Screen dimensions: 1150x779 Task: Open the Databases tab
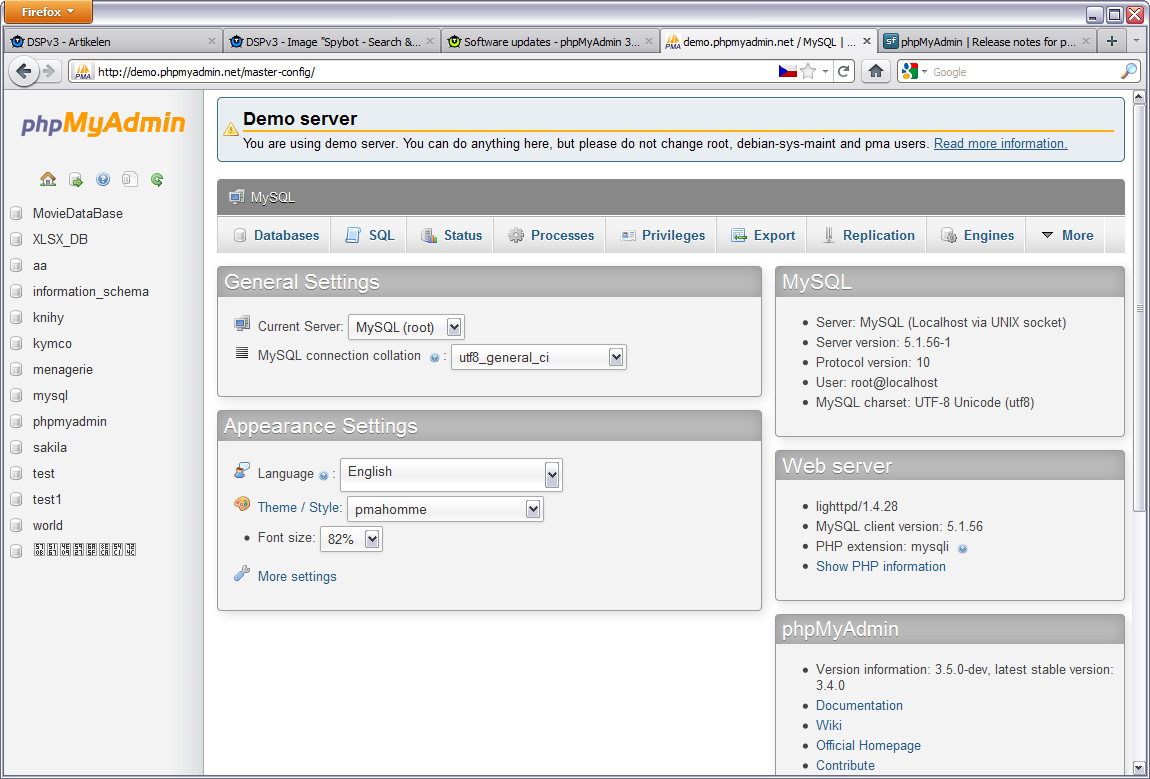click(x=275, y=235)
